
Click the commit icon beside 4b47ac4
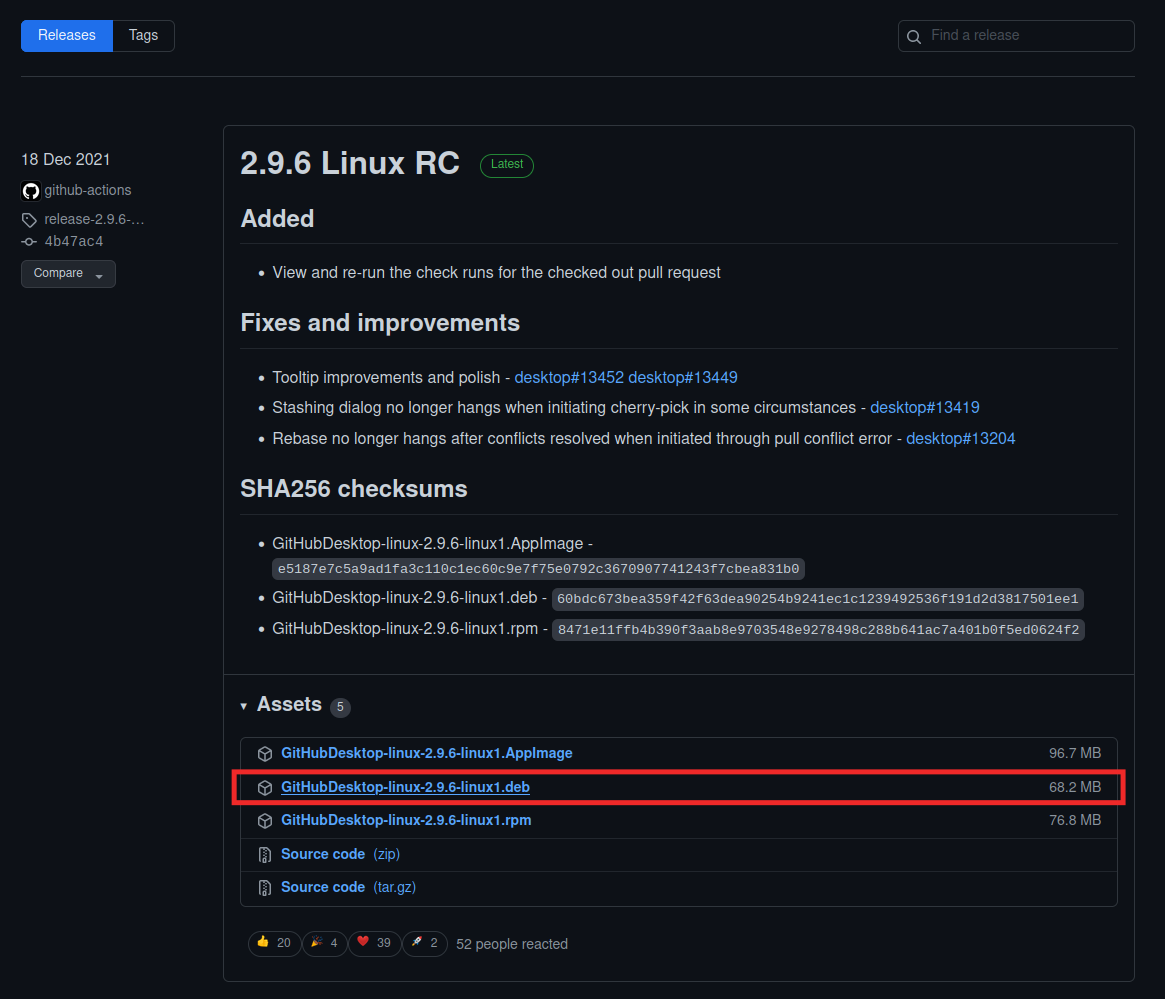click(x=29, y=241)
